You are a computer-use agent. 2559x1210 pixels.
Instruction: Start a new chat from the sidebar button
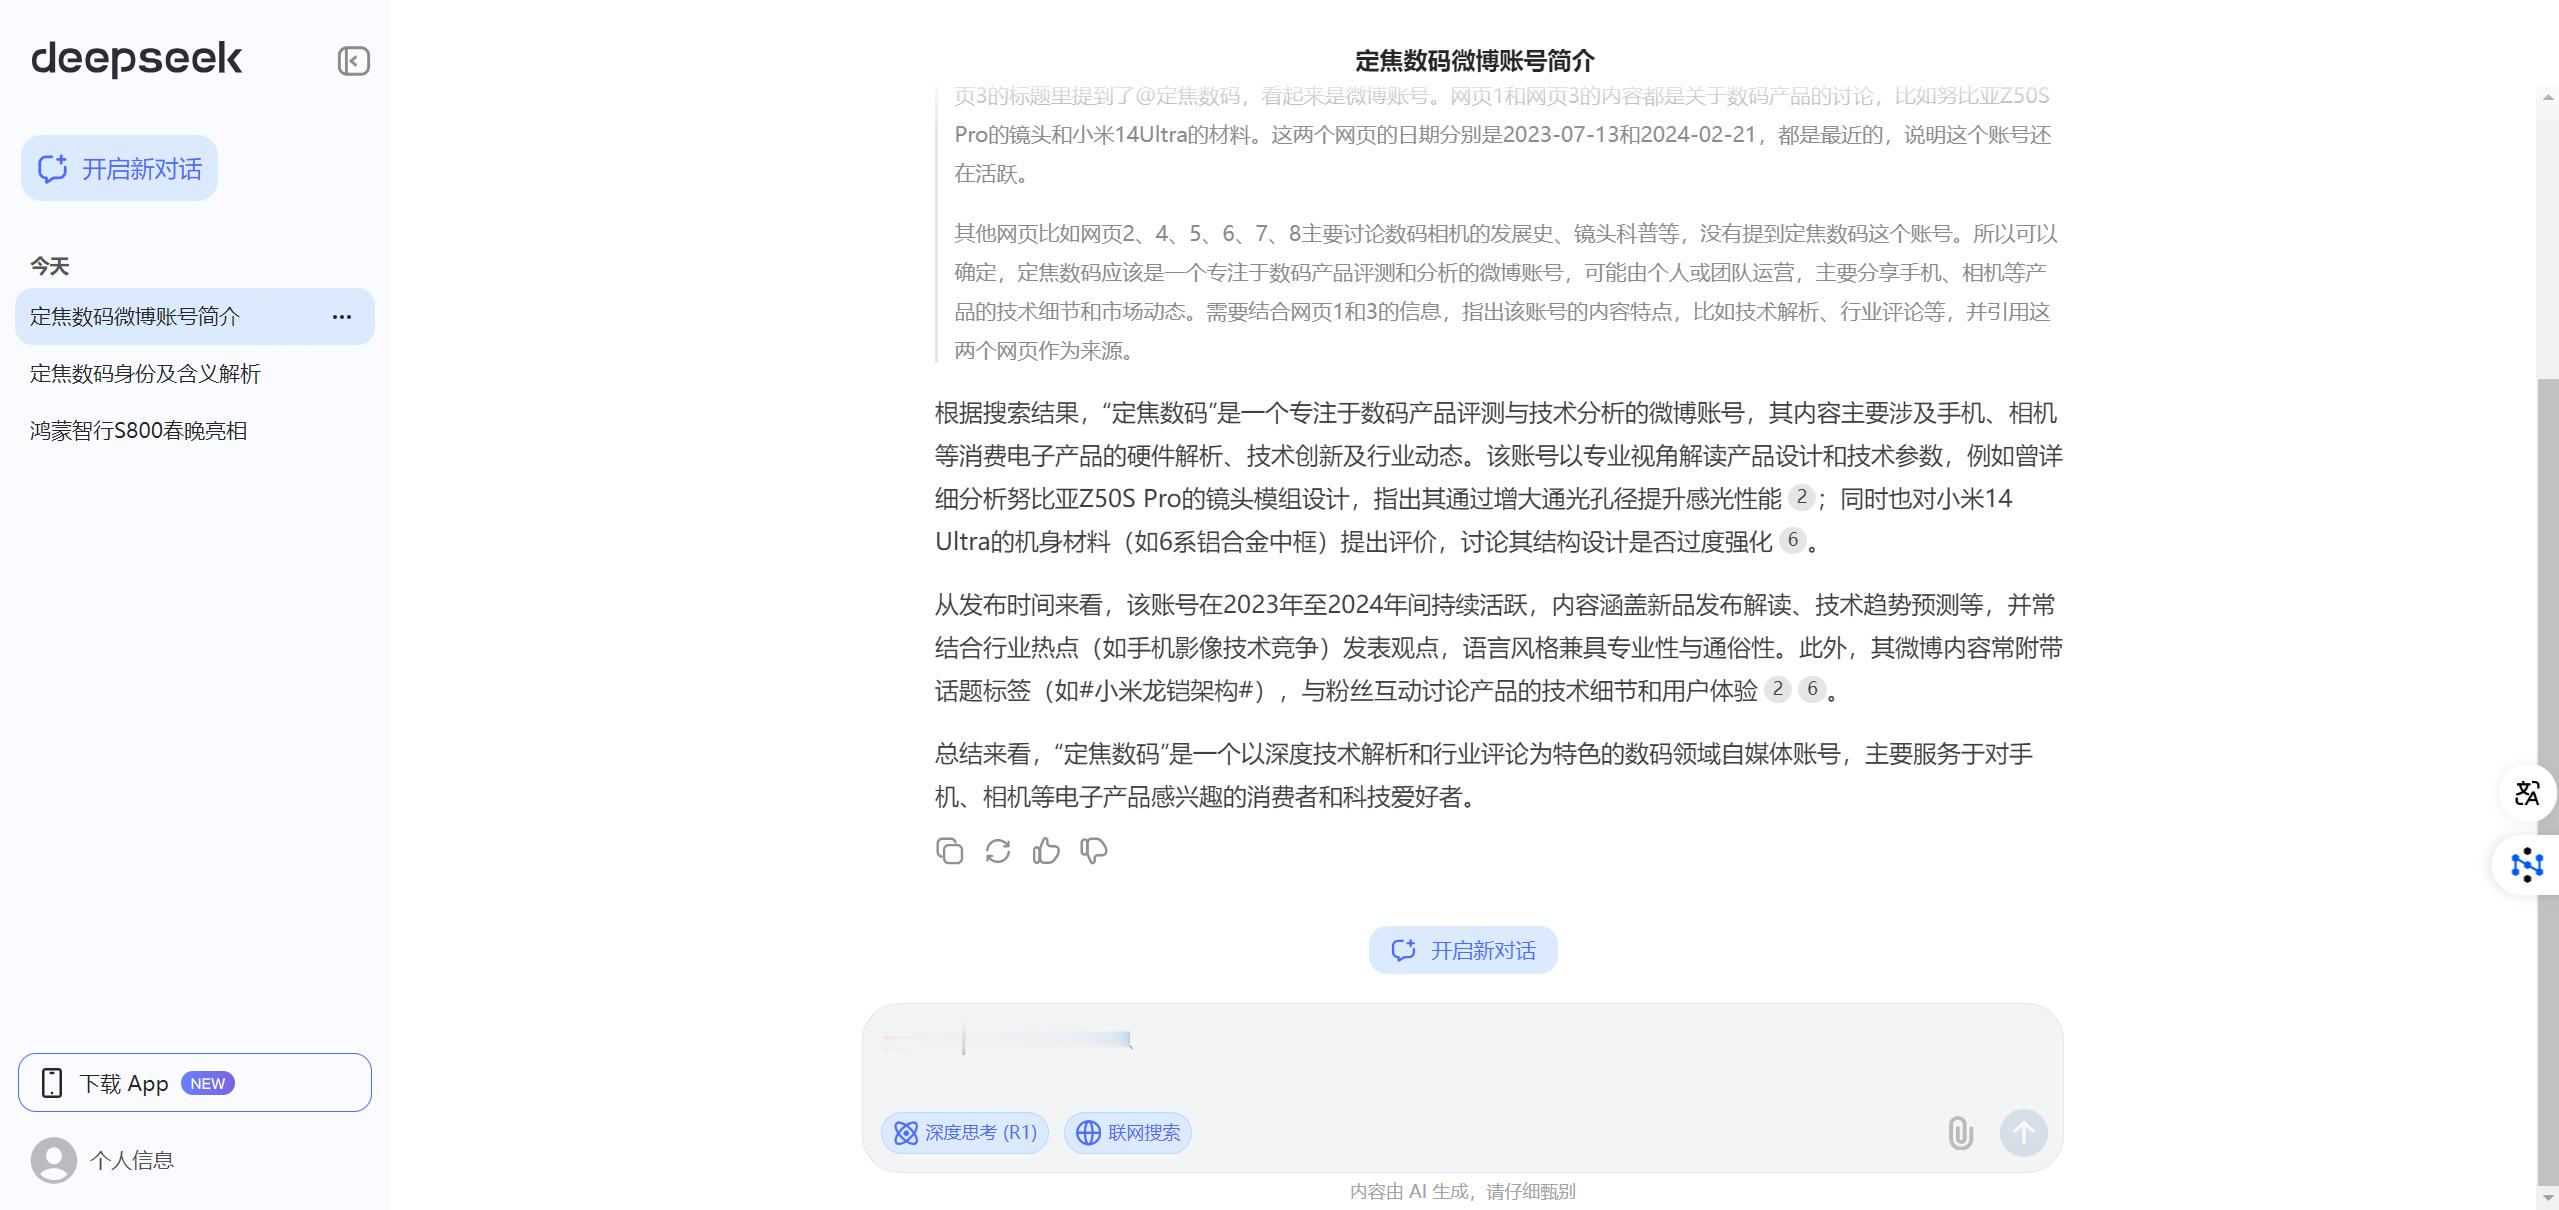click(x=119, y=168)
